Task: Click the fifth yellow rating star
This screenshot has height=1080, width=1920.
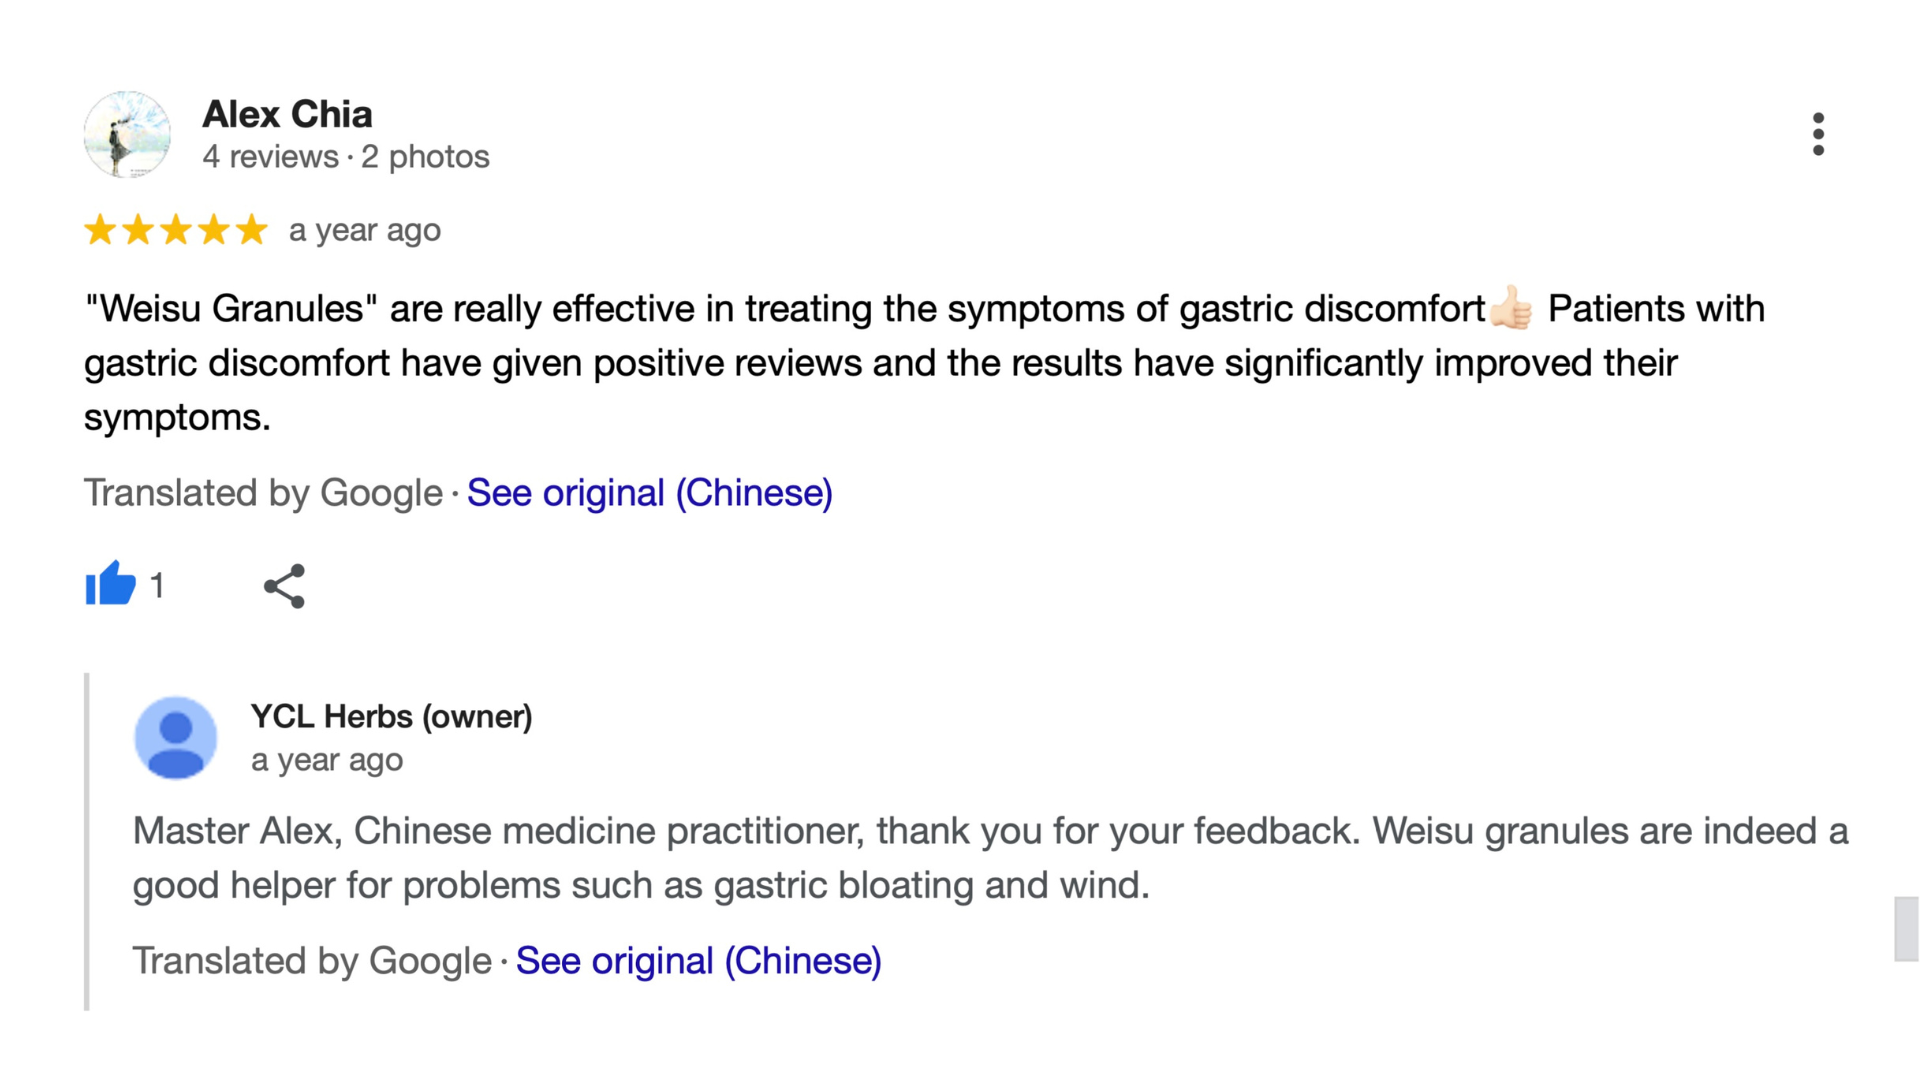Action: (x=251, y=230)
